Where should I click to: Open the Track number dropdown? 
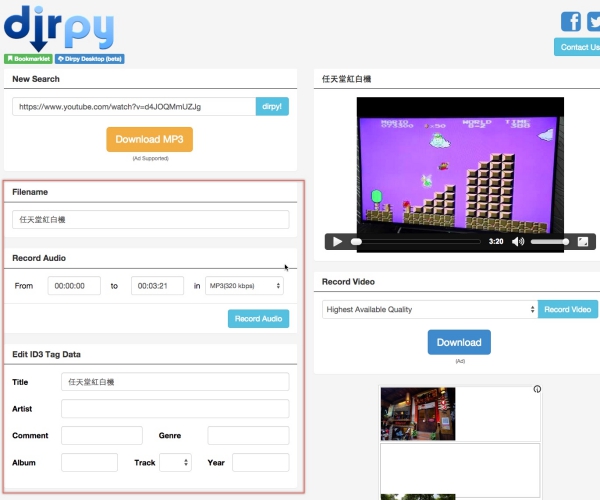175,463
